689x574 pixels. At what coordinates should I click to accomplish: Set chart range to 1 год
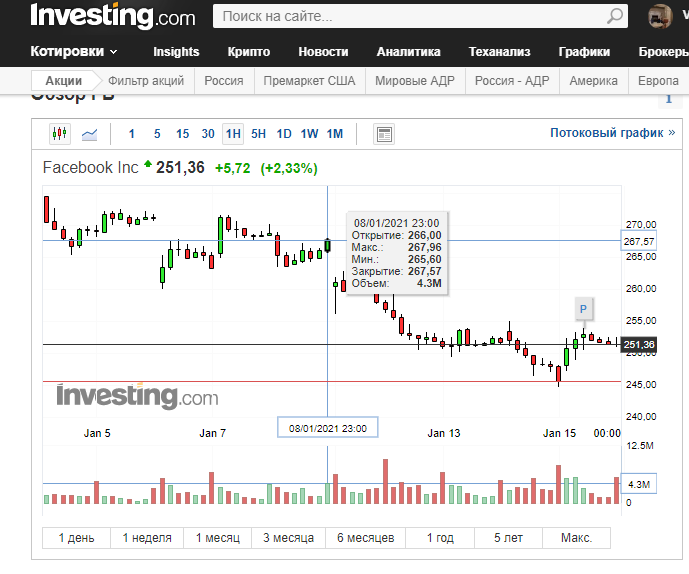pyautogui.click(x=440, y=538)
